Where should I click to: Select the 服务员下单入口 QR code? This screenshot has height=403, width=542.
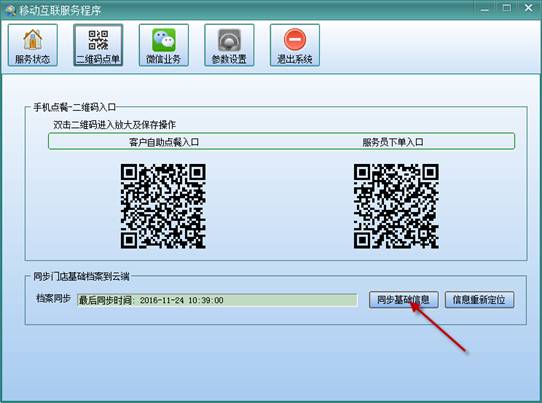396,206
